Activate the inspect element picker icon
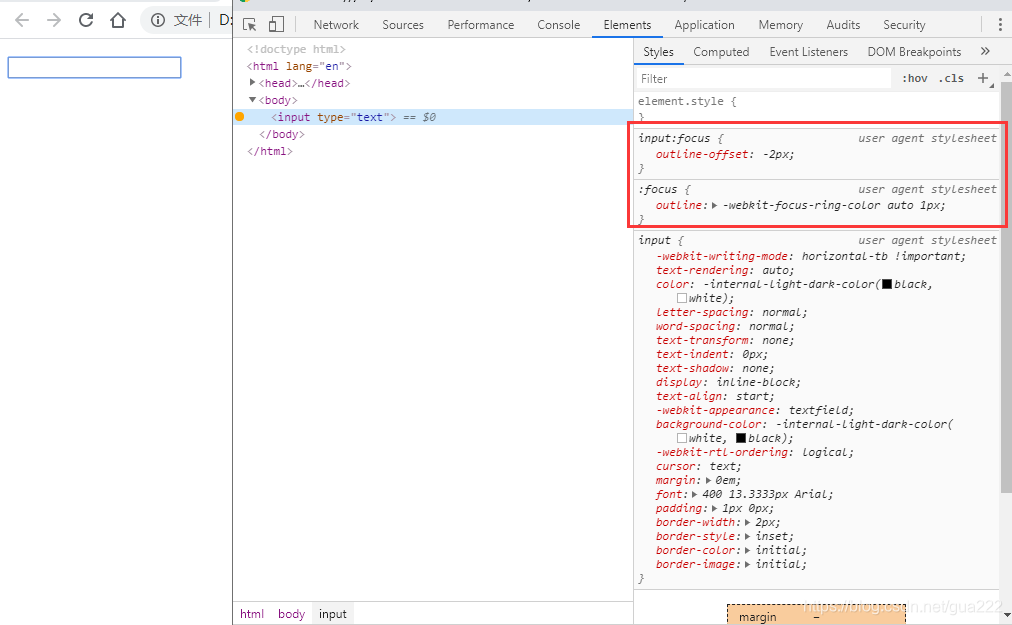The height and width of the screenshot is (625, 1012). (250, 25)
